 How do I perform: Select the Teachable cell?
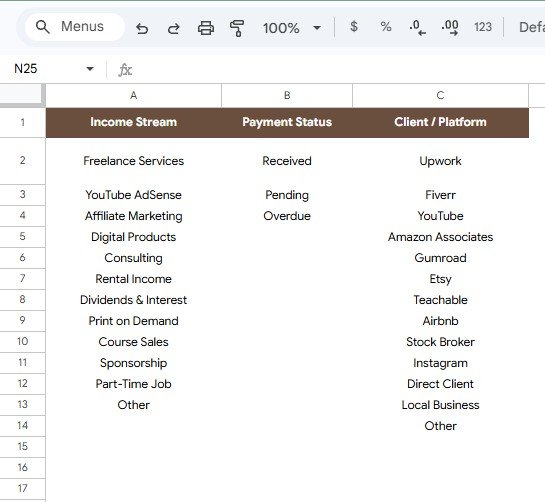(440, 300)
